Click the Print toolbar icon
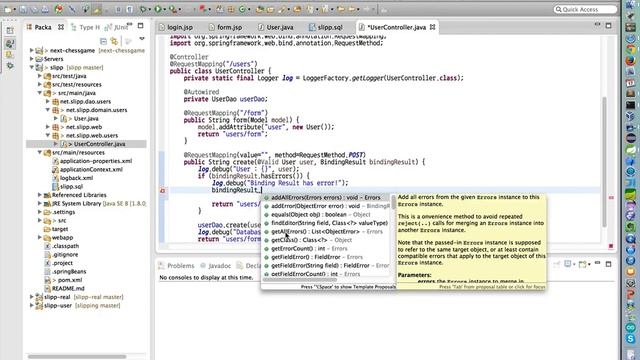Screen dimensions: 640x360 tap(45, 9)
